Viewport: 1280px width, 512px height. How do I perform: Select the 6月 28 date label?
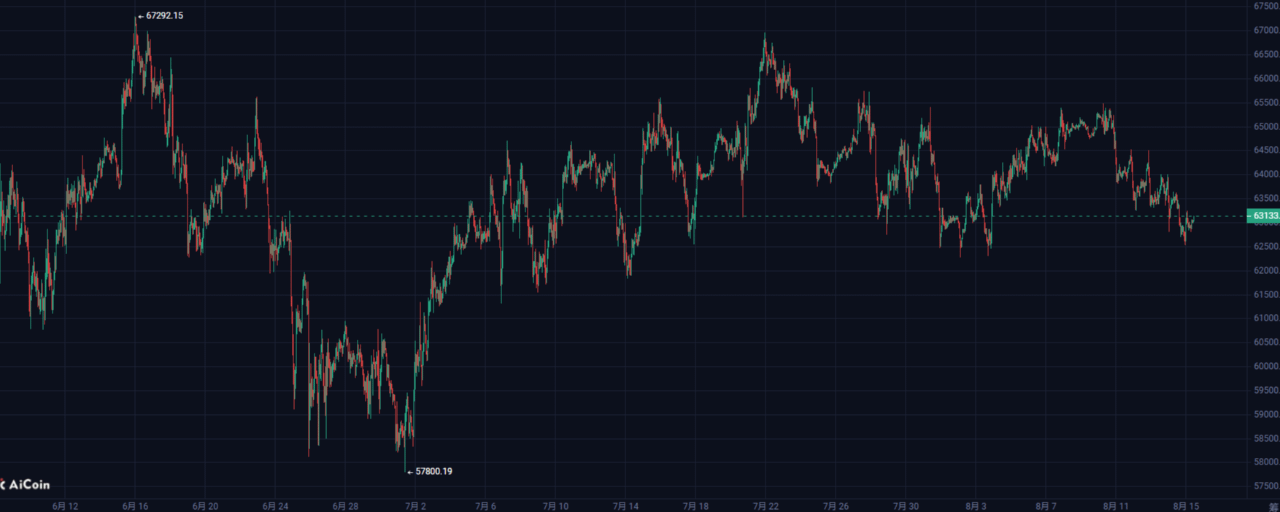[x=344, y=505]
